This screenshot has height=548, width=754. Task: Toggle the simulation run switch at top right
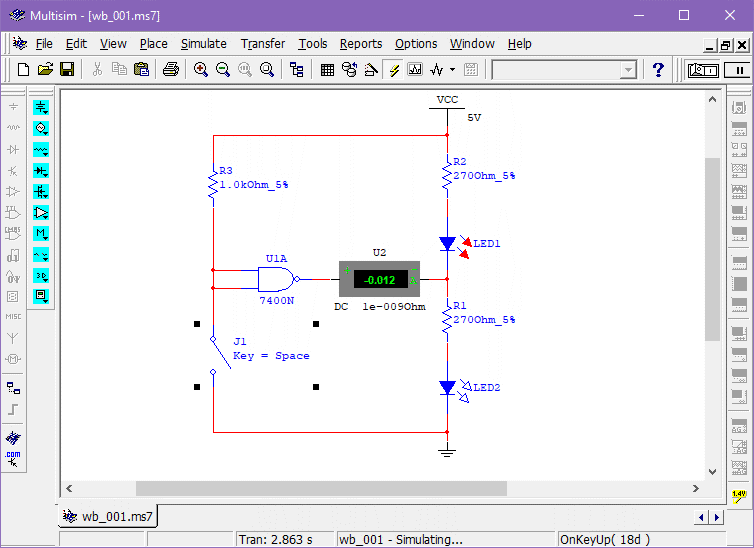(703, 69)
